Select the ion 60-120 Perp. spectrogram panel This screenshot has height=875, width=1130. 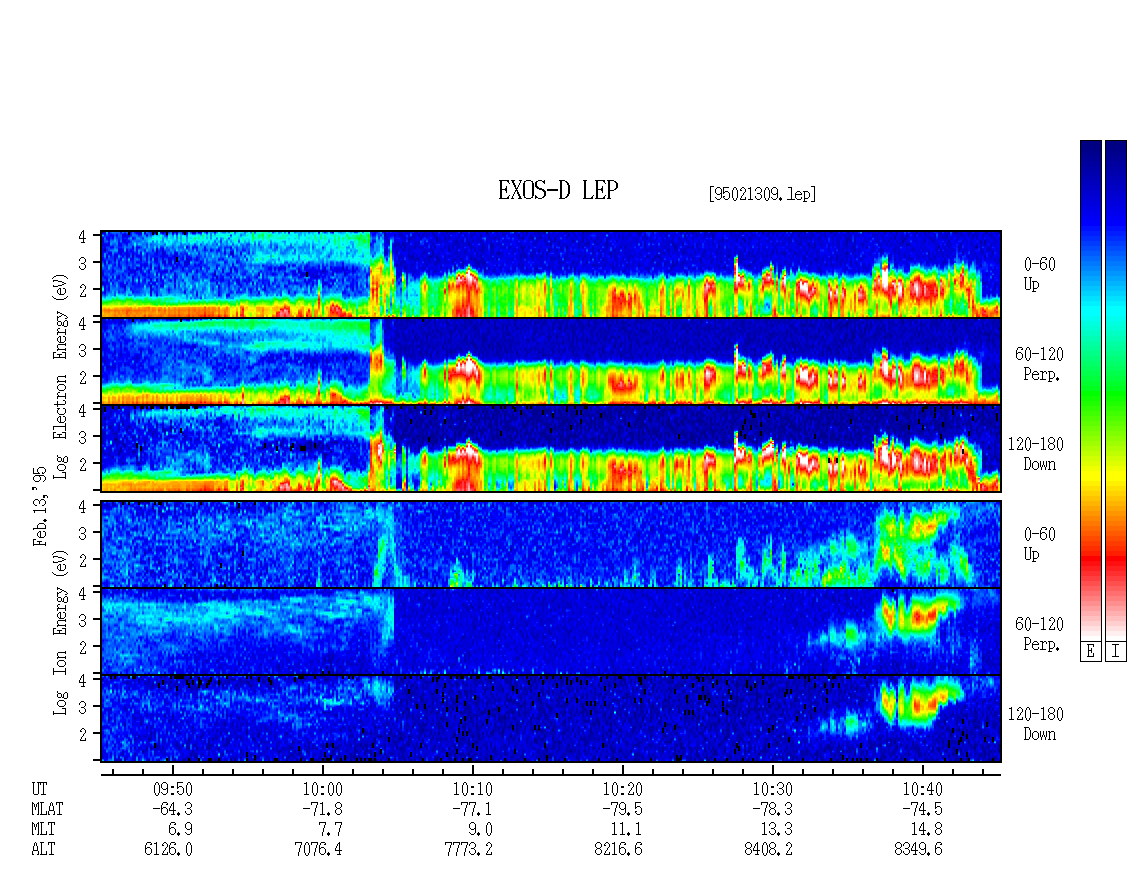pyautogui.click(x=551, y=631)
